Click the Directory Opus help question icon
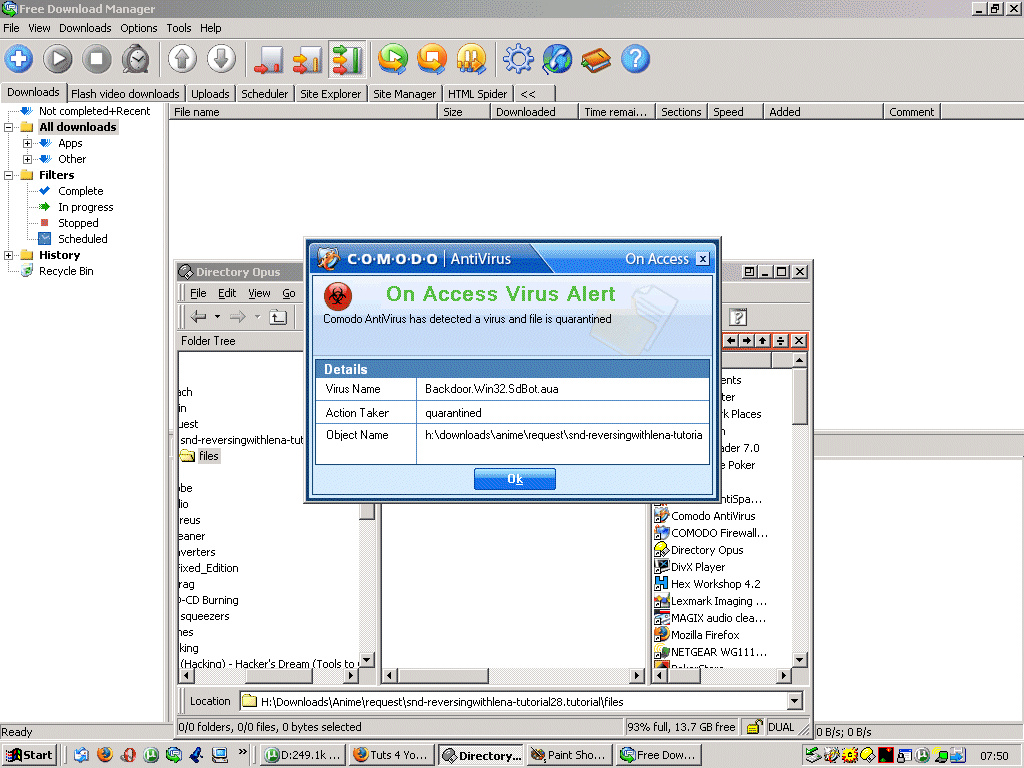Viewport: 1024px width, 768px height. pyautogui.click(x=738, y=317)
